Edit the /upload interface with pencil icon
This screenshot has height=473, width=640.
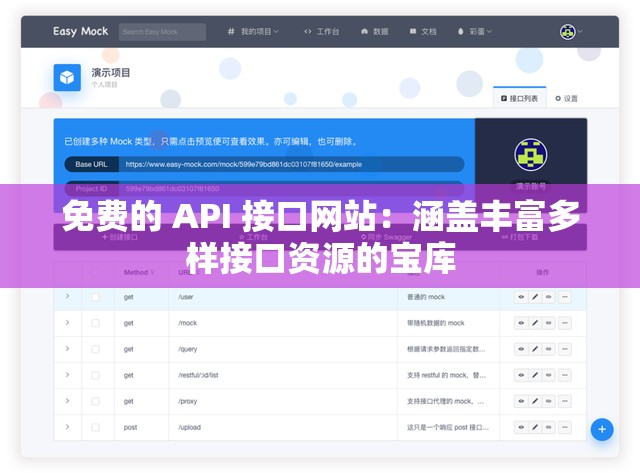535,428
